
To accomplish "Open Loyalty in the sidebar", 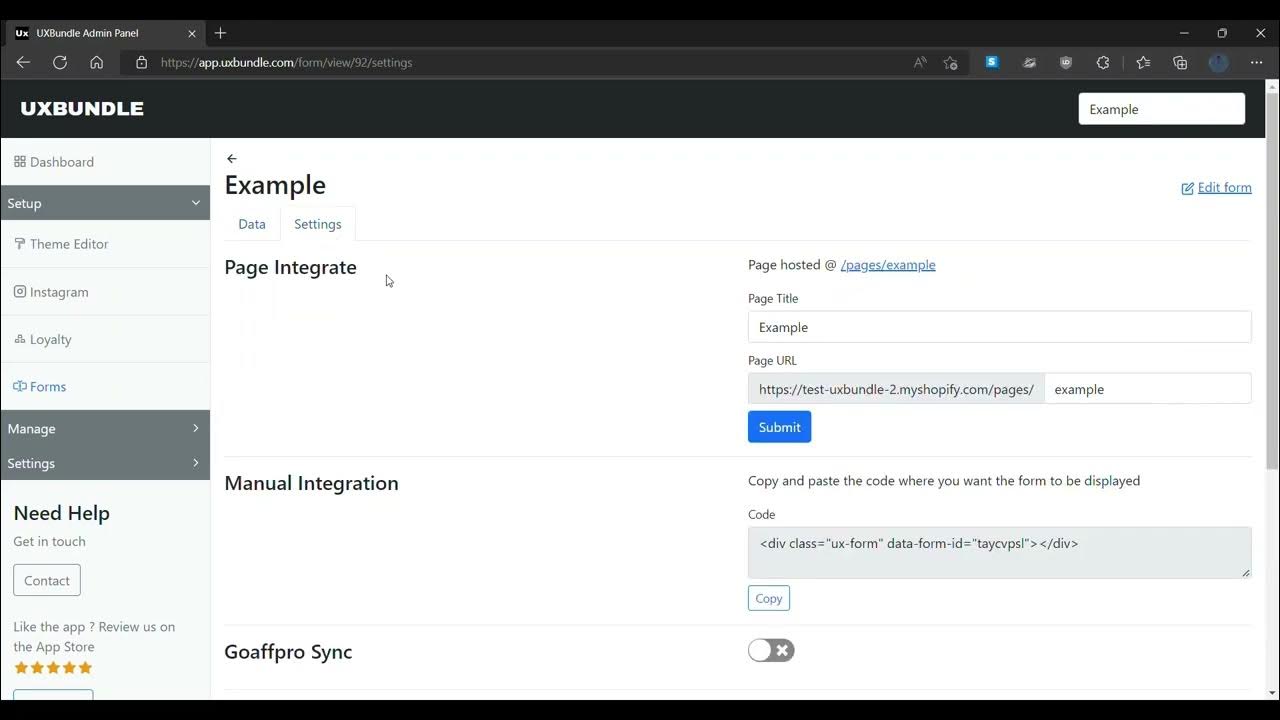I will point(42,339).
